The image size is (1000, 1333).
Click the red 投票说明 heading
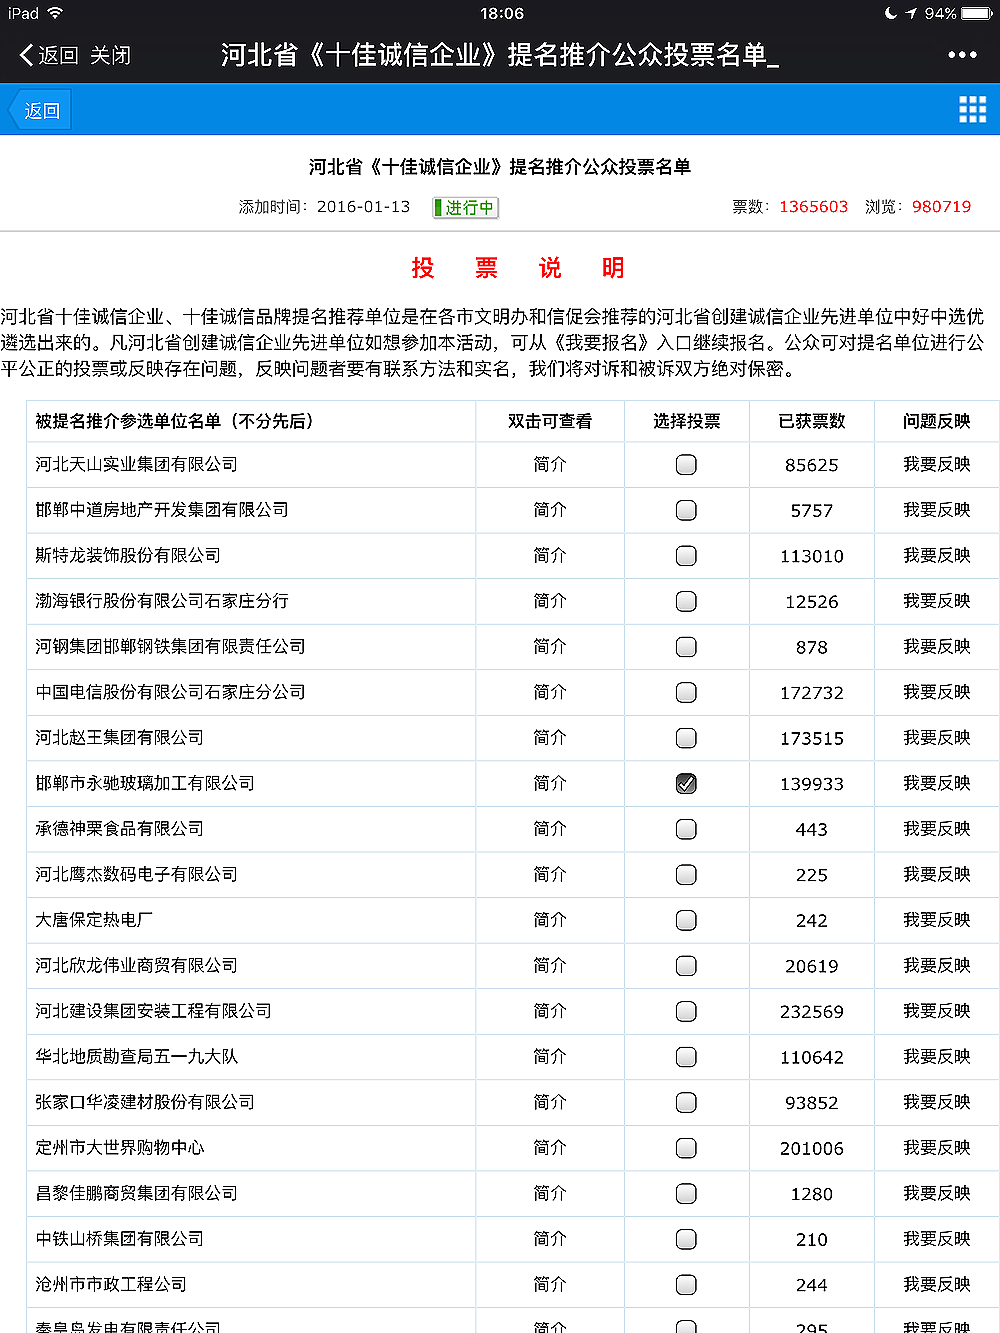pyautogui.click(x=518, y=268)
